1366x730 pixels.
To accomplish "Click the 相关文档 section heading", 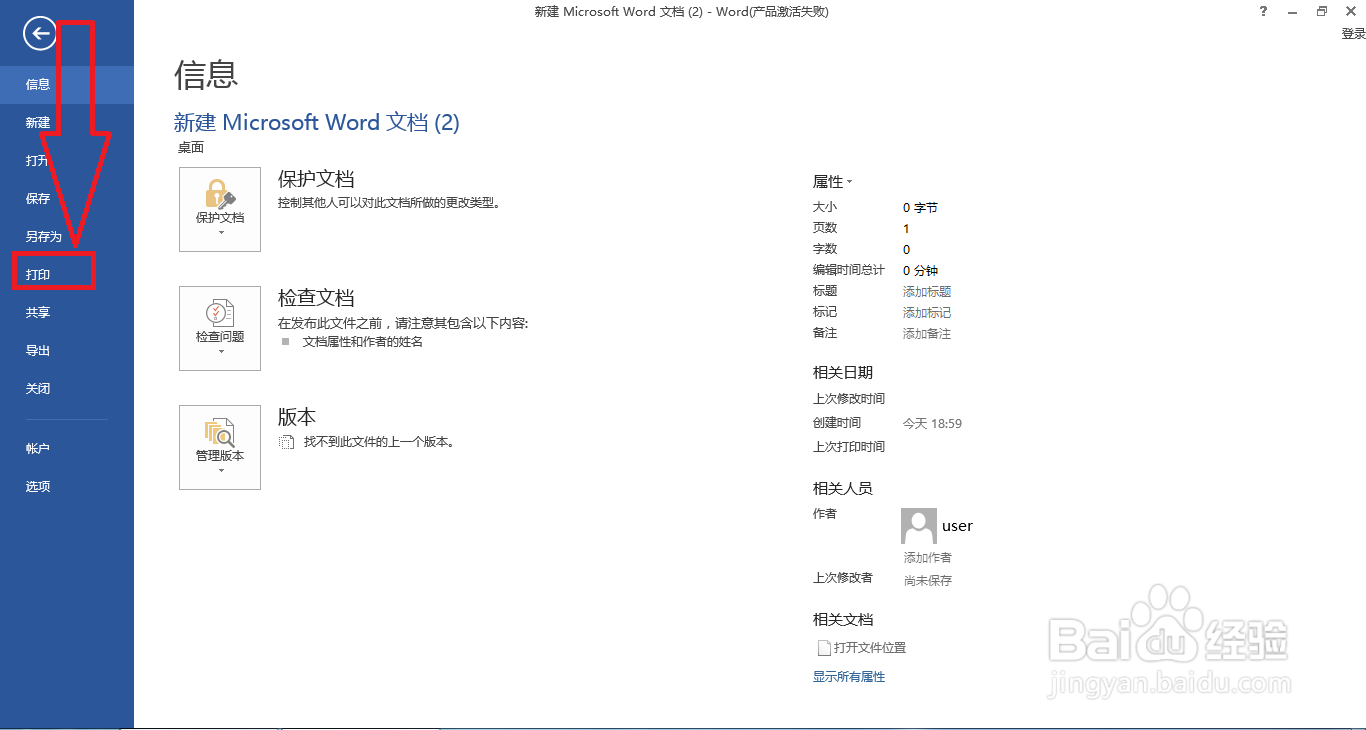I will [843, 620].
